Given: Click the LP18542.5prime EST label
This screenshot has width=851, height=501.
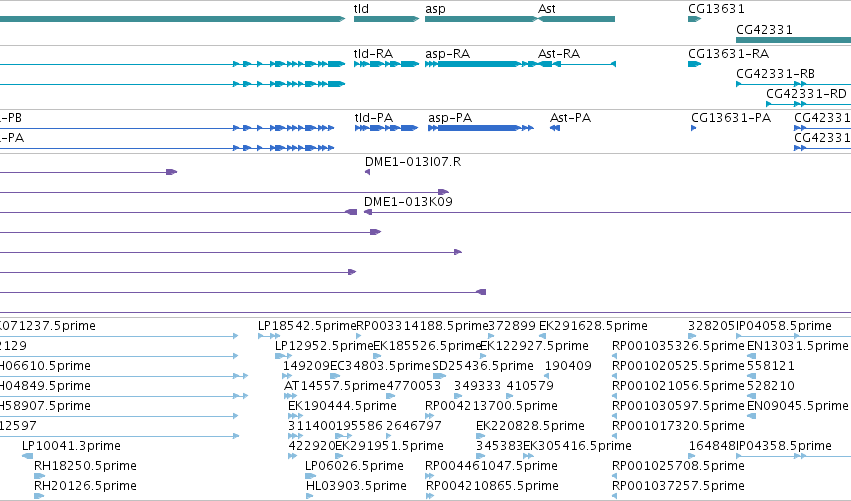Looking at the screenshot, I should coord(307,325).
